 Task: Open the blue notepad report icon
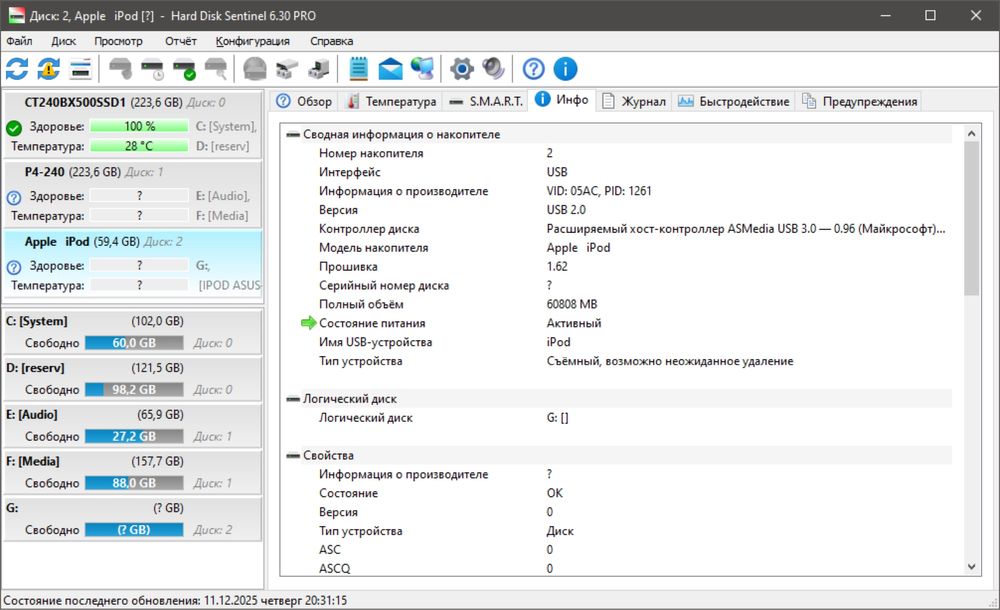[358, 69]
